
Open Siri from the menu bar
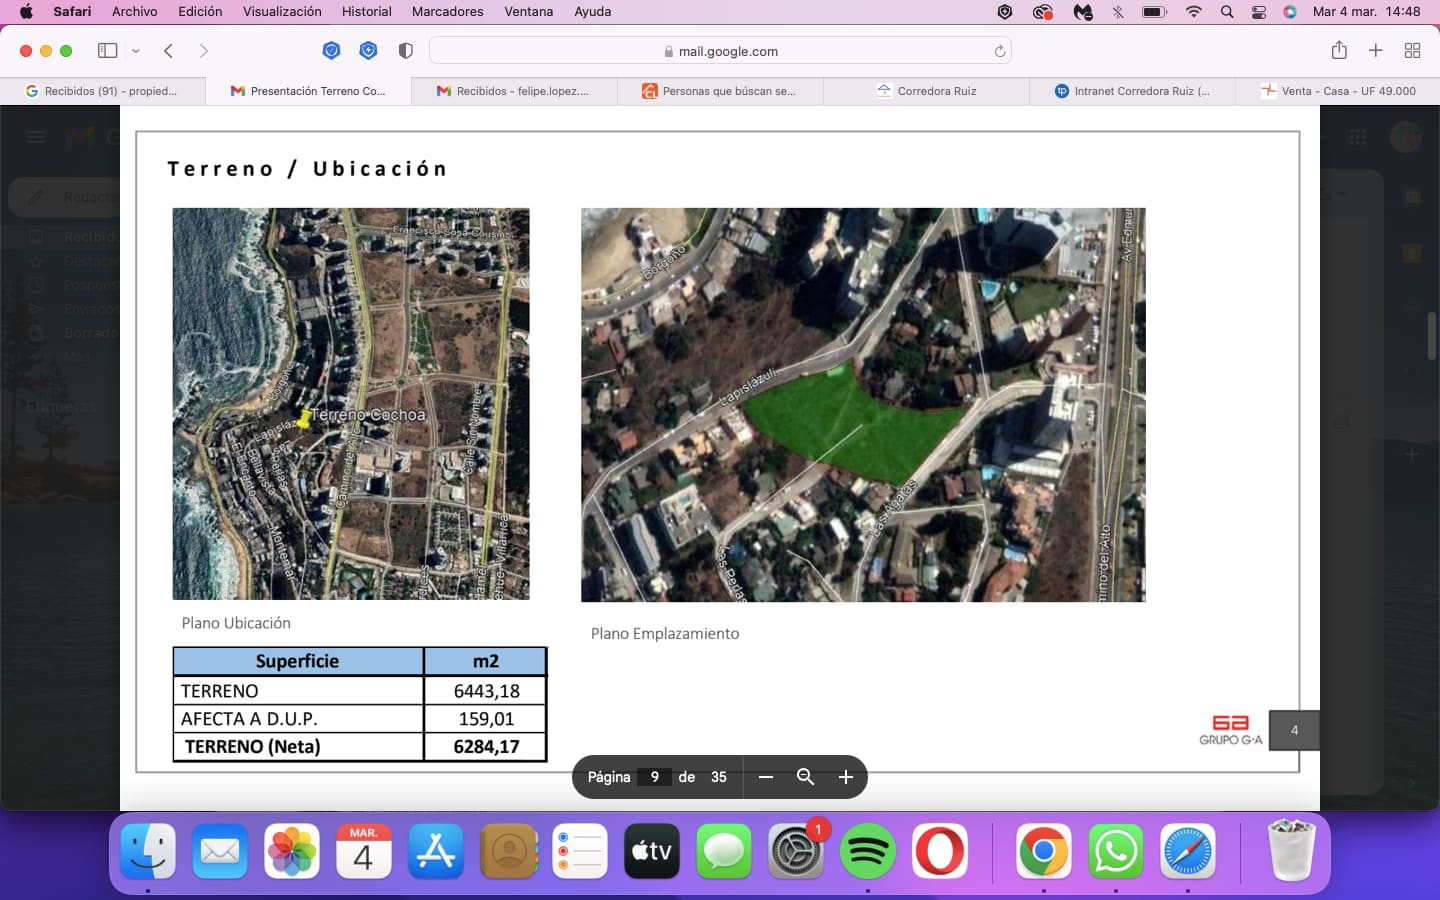1290,12
